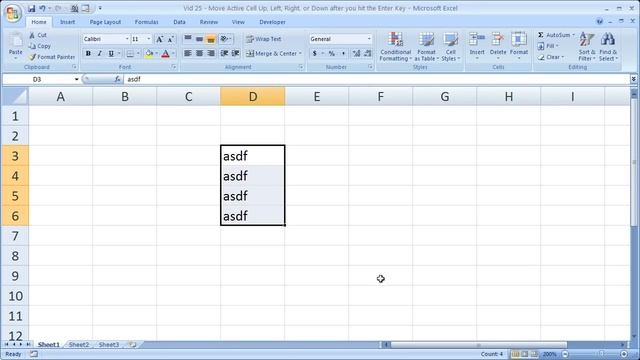Open font size dropdown
Screen dimensions: 640x360
149,39
